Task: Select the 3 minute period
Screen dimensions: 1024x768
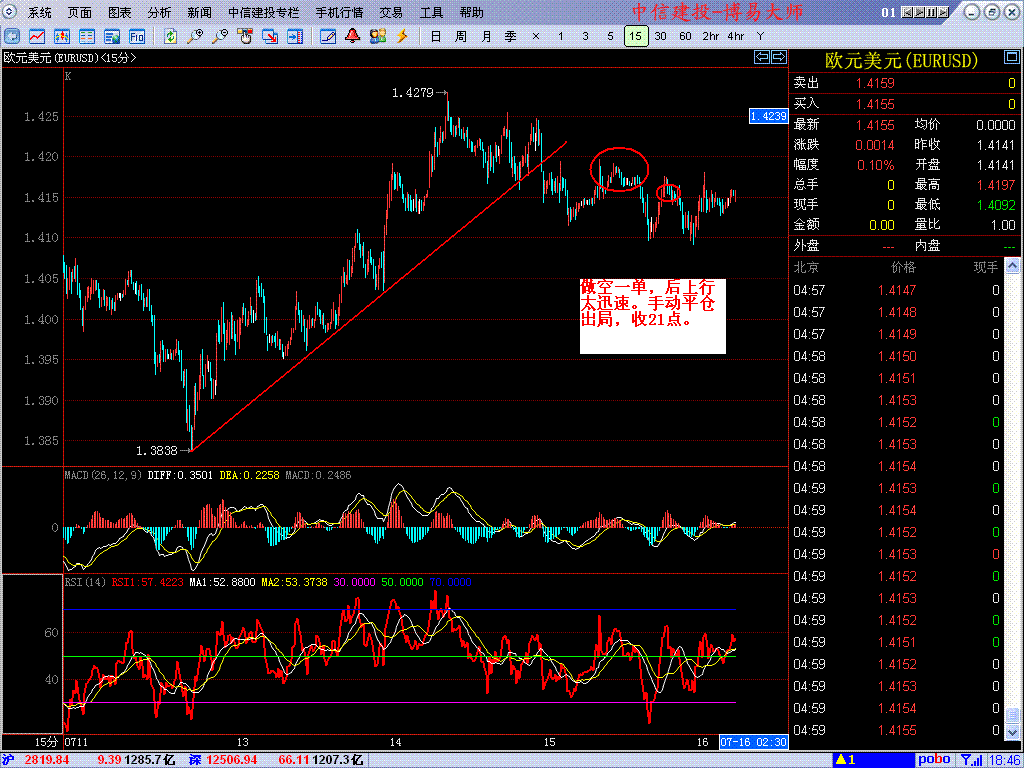Action: point(585,36)
